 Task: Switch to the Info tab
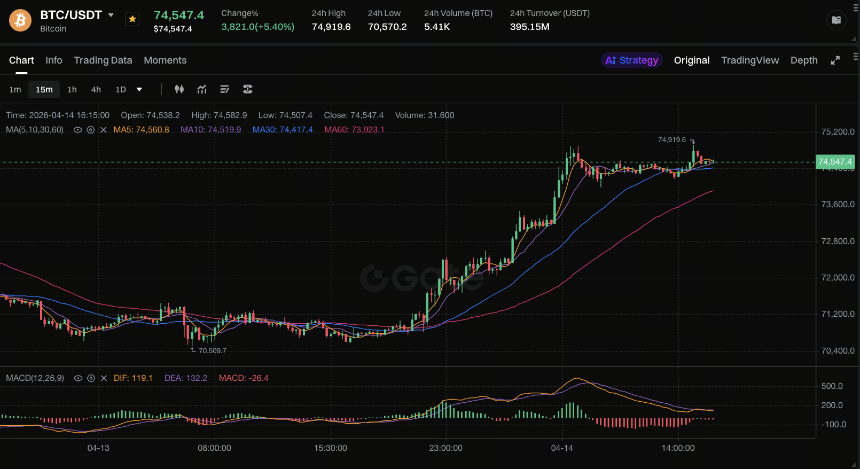pos(54,60)
